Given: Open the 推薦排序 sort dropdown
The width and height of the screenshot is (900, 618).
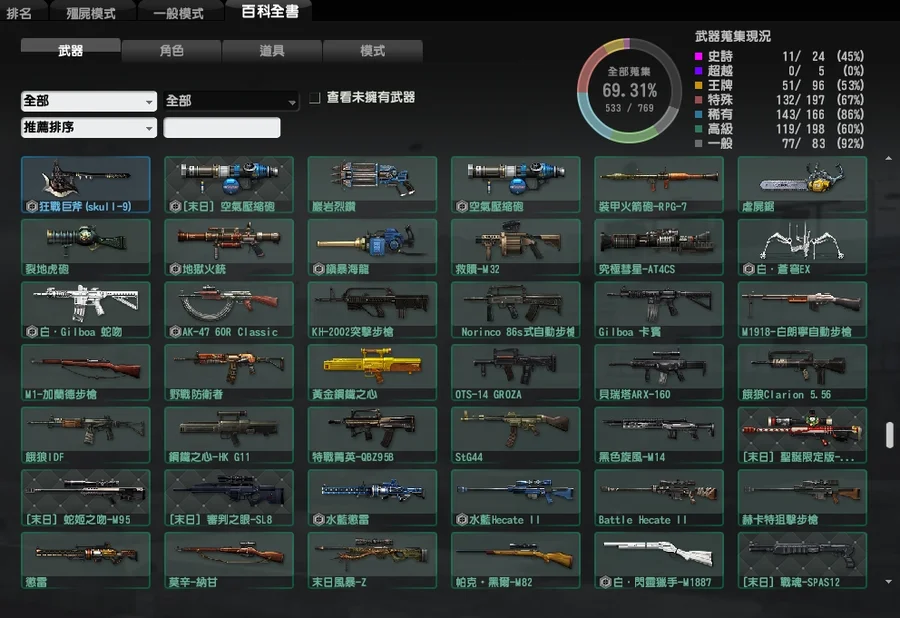Looking at the screenshot, I should (89, 128).
